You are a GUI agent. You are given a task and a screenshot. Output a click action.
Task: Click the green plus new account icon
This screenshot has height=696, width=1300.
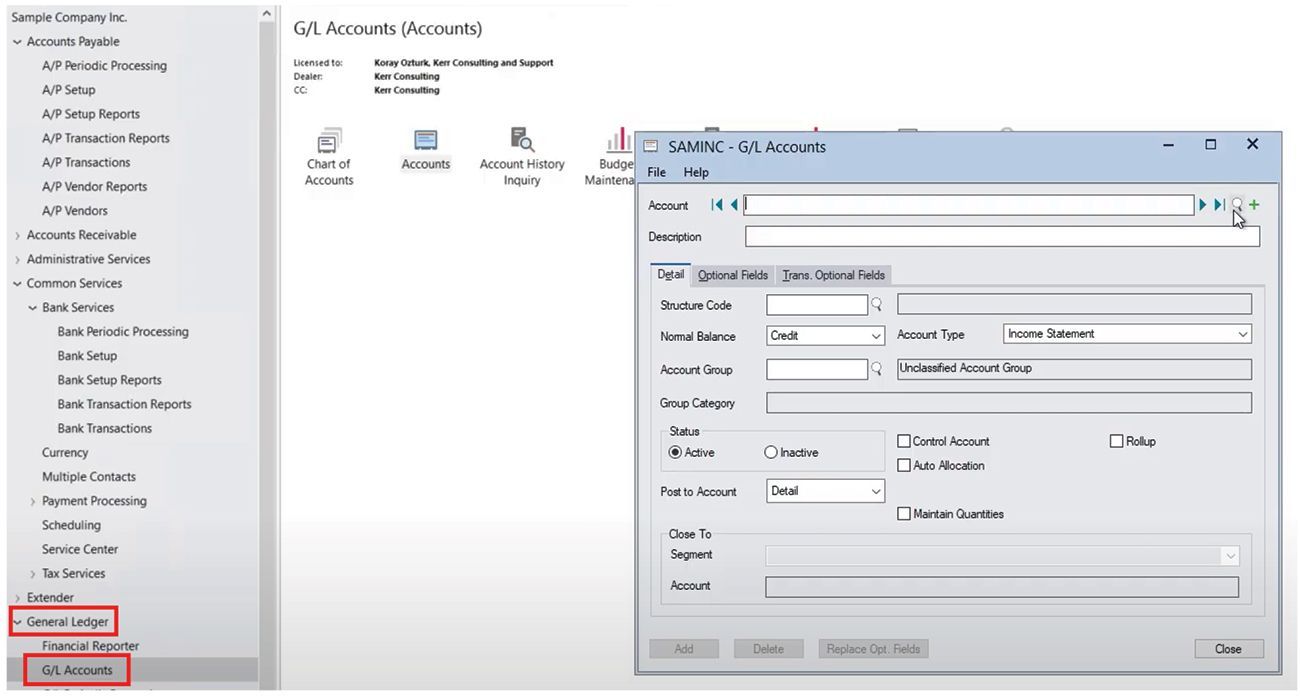coord(1254,205)
